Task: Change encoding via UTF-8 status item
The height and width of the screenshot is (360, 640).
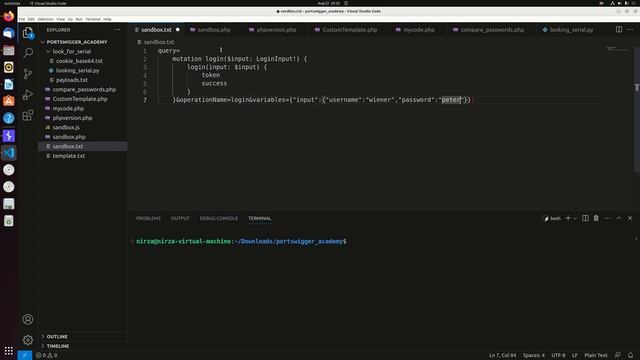Action: pos(558,356)
